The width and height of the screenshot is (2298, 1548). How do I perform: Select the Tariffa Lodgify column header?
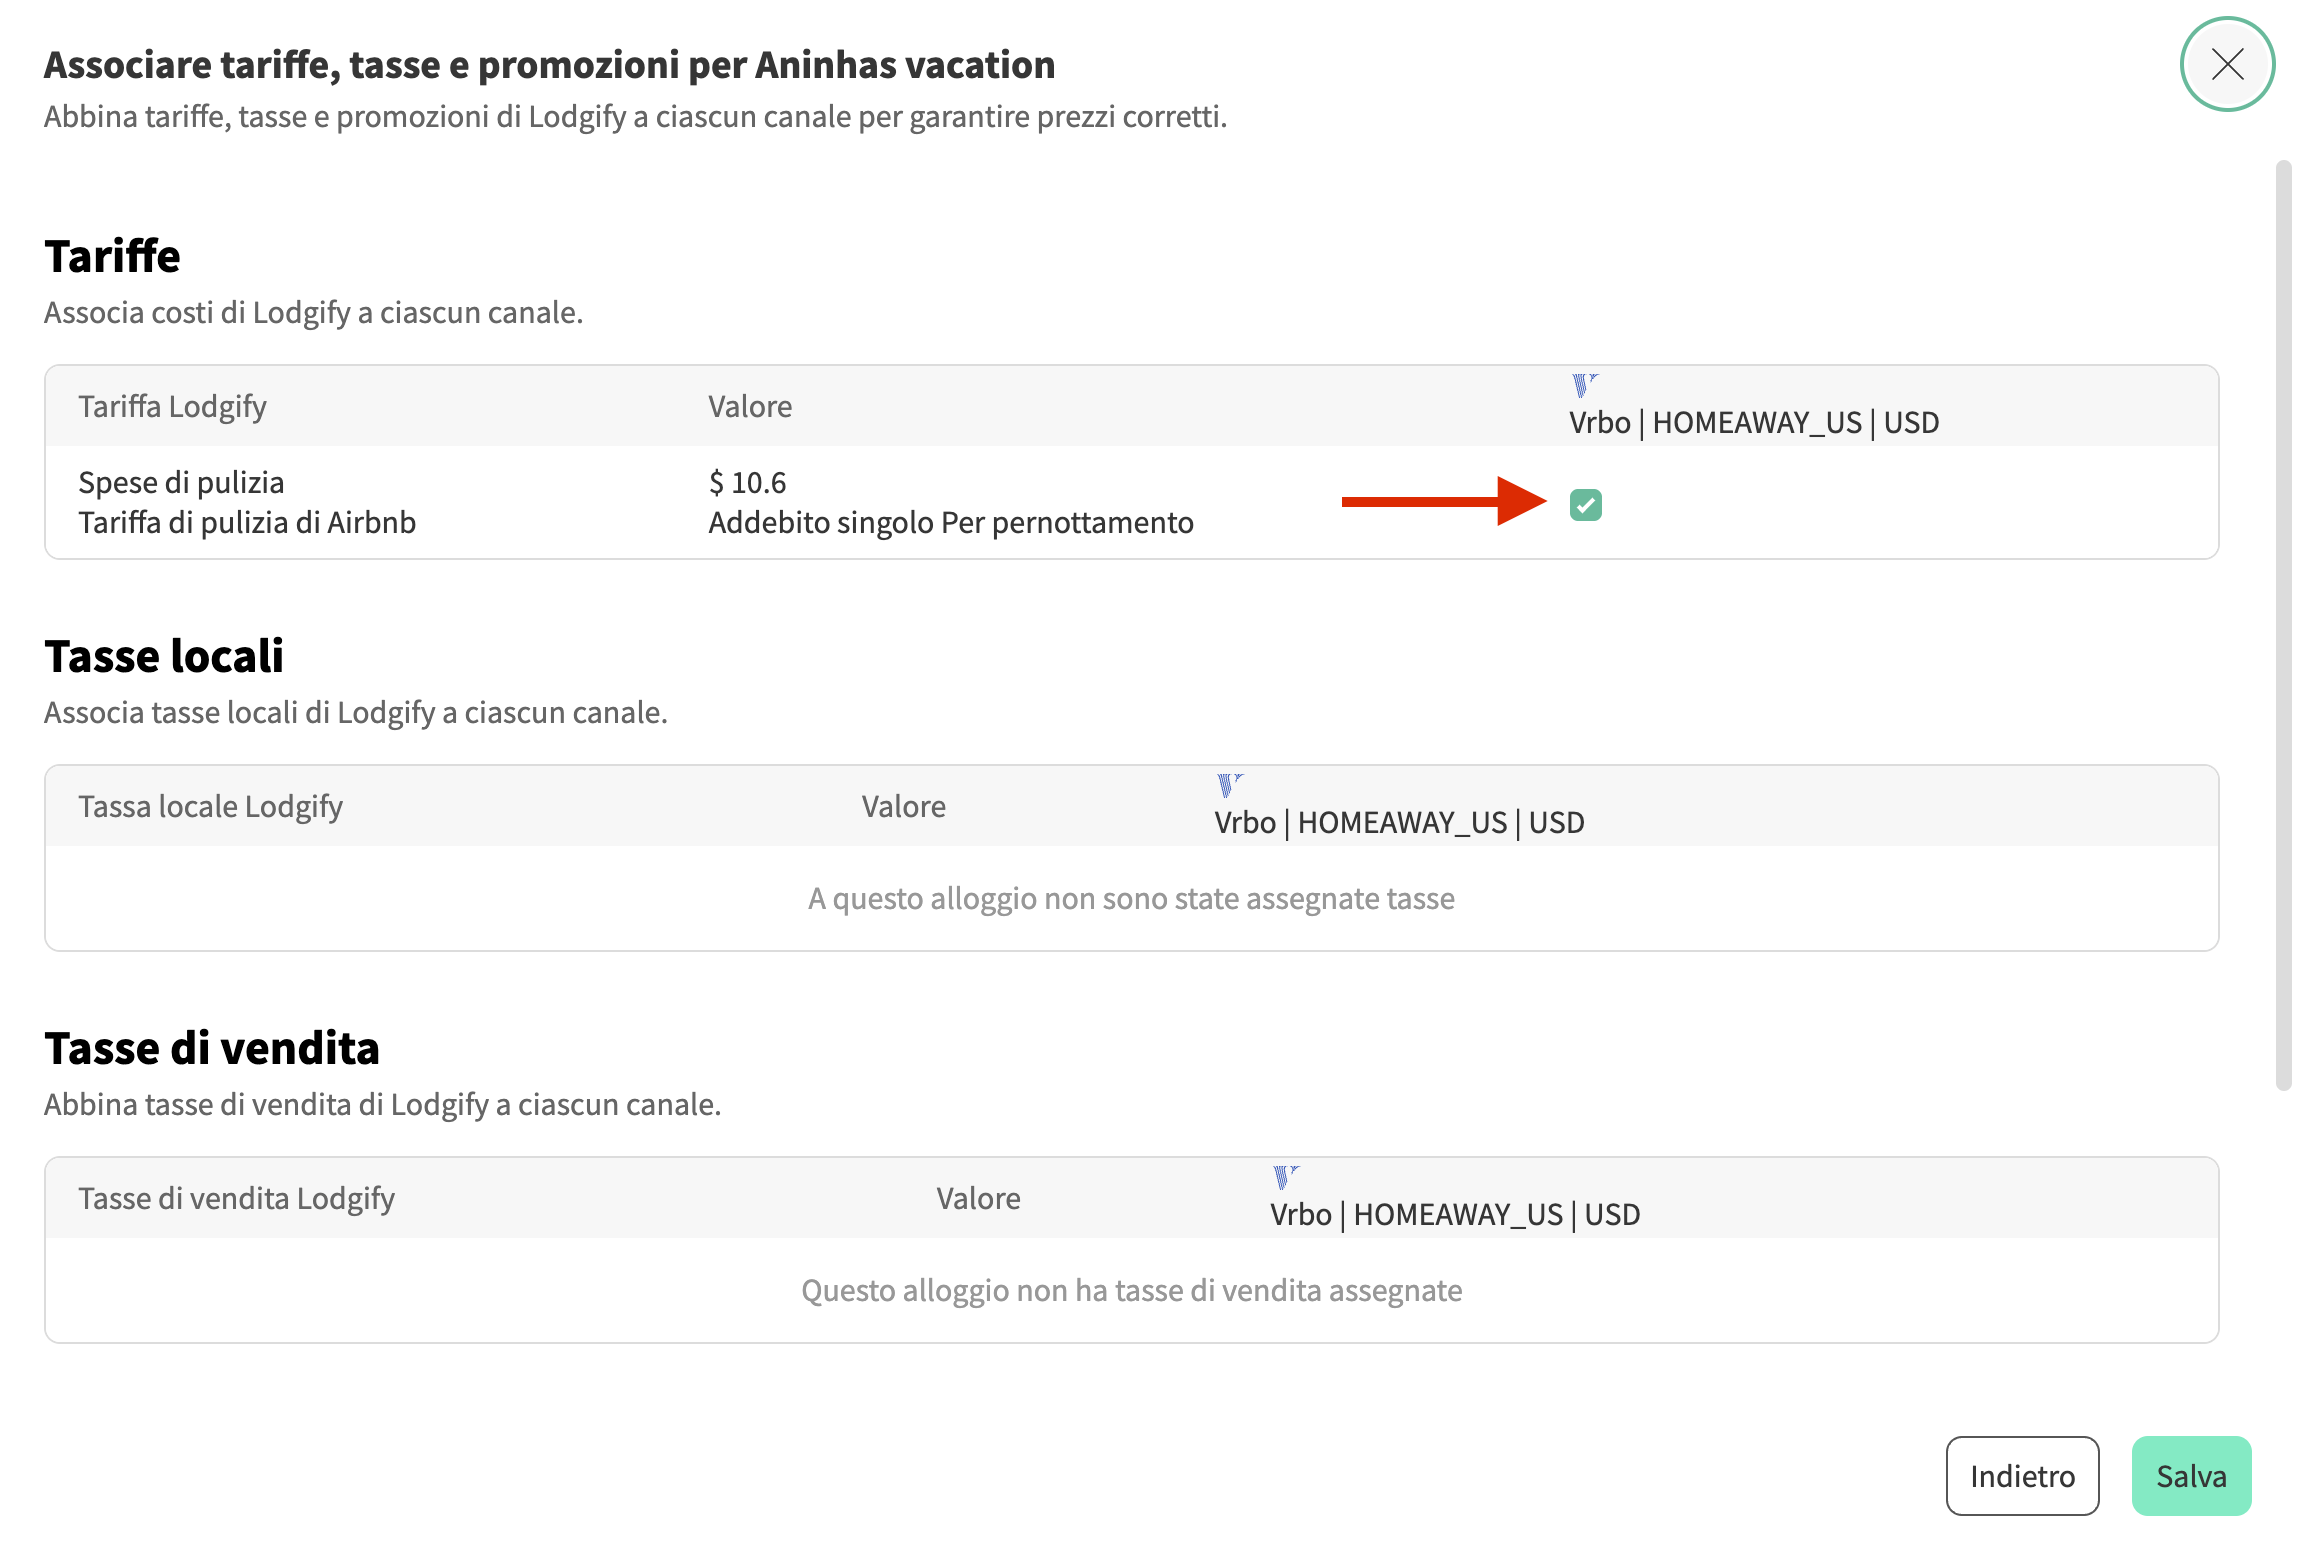[172, 407]
